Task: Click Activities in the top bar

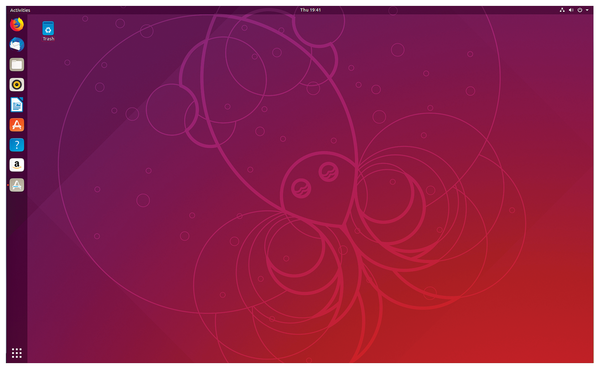Action: click(x=20, y=10)
